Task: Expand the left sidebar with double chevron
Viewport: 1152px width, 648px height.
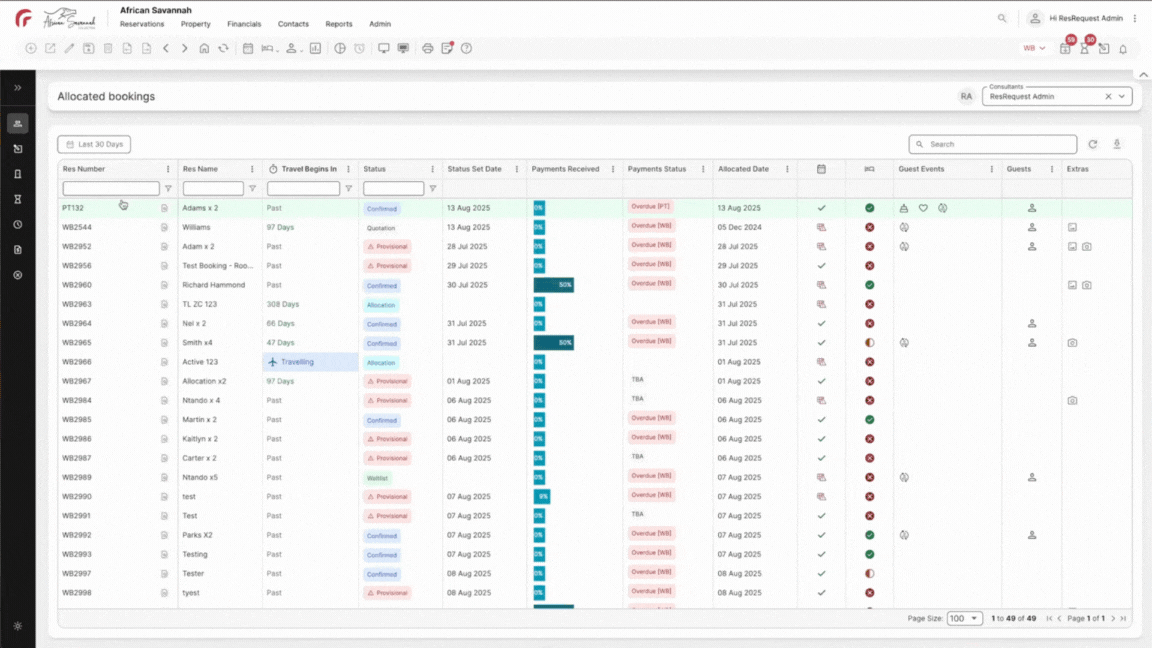Action: coord(18,88)
